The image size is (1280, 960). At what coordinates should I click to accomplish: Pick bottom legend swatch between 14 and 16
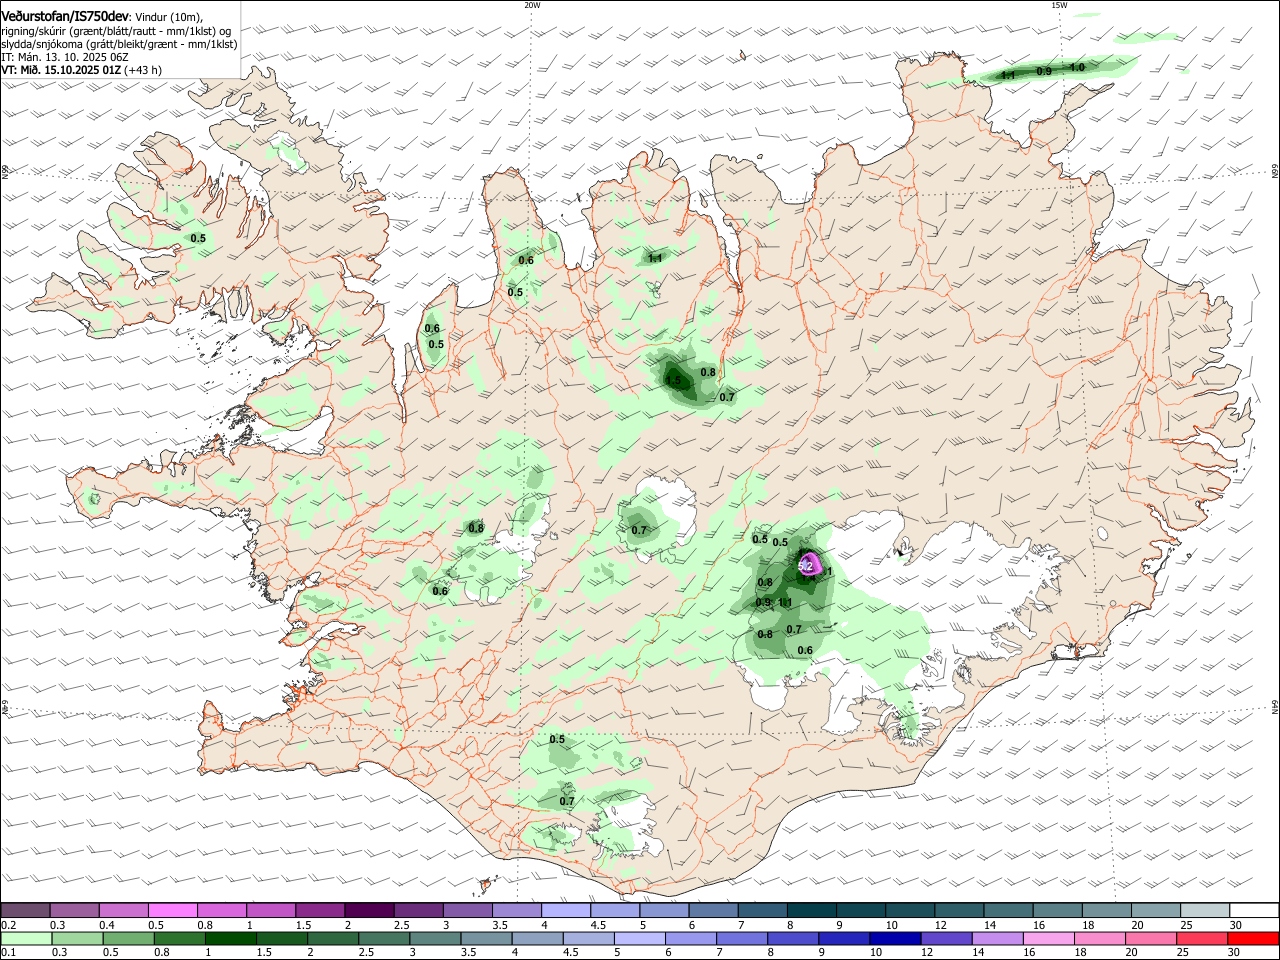pos(995,938)
